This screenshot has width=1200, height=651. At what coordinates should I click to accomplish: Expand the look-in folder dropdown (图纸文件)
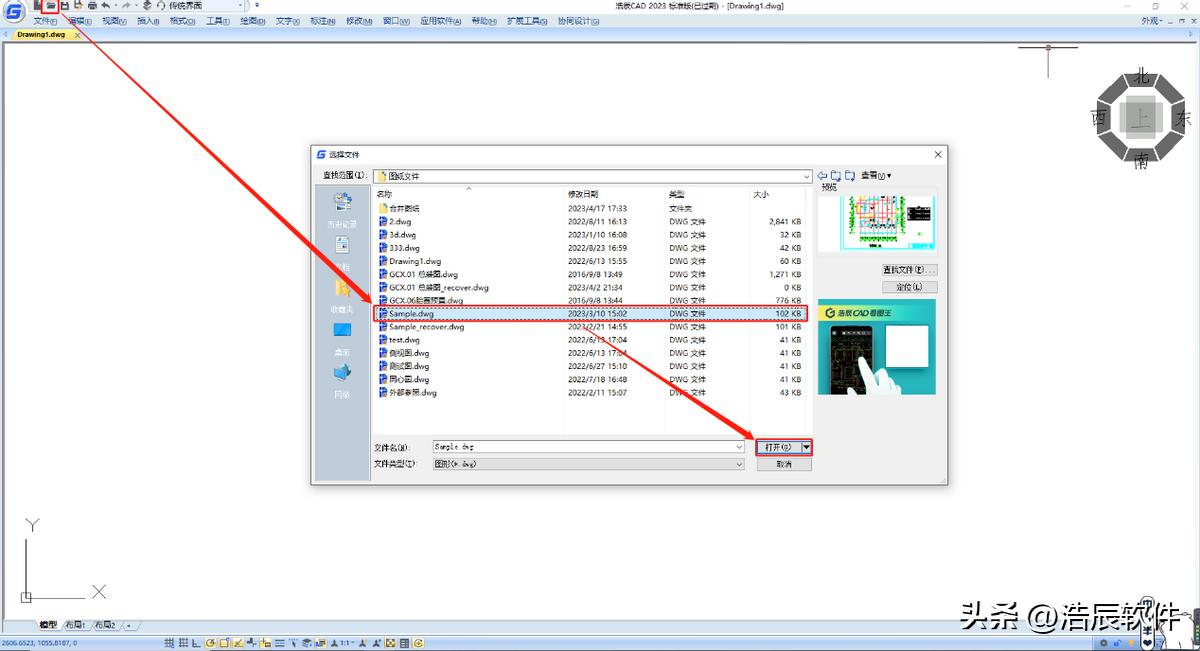coord(806,176)
